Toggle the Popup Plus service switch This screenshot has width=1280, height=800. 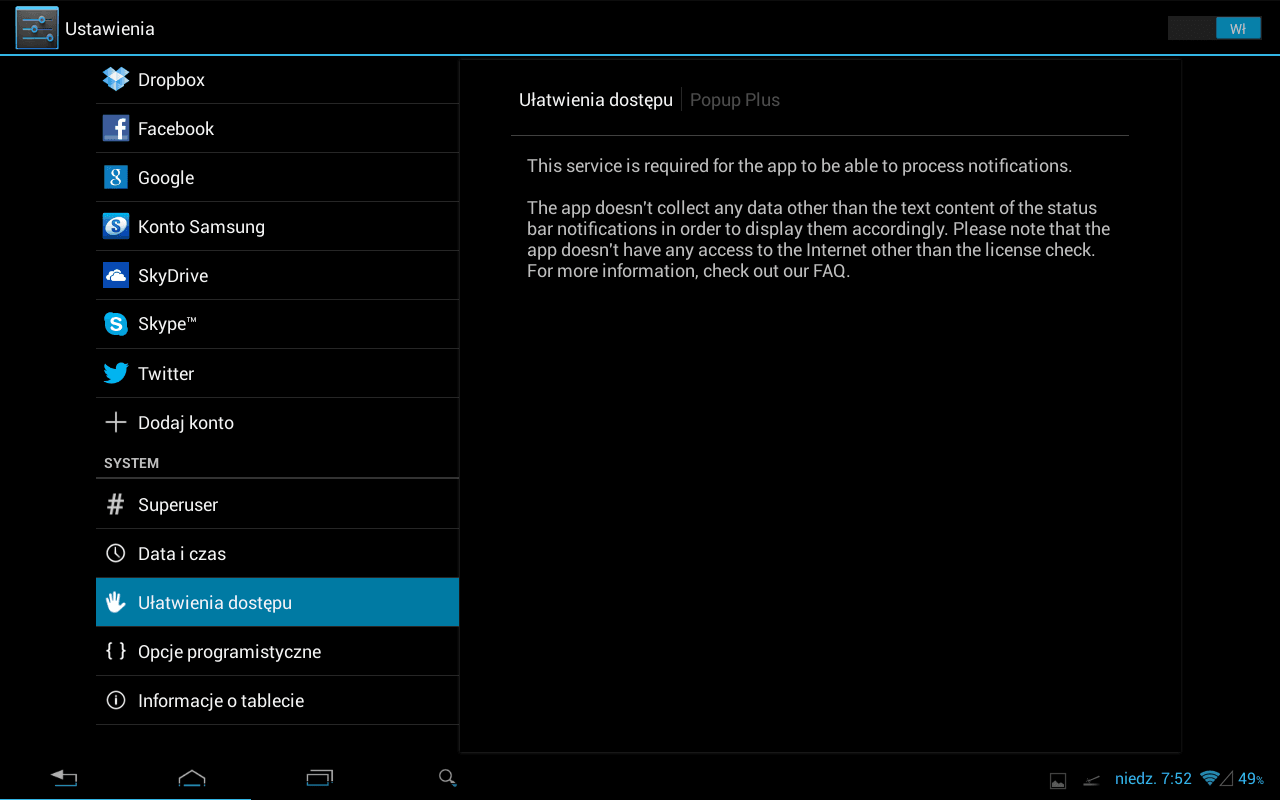click(x=1214, y=29)
